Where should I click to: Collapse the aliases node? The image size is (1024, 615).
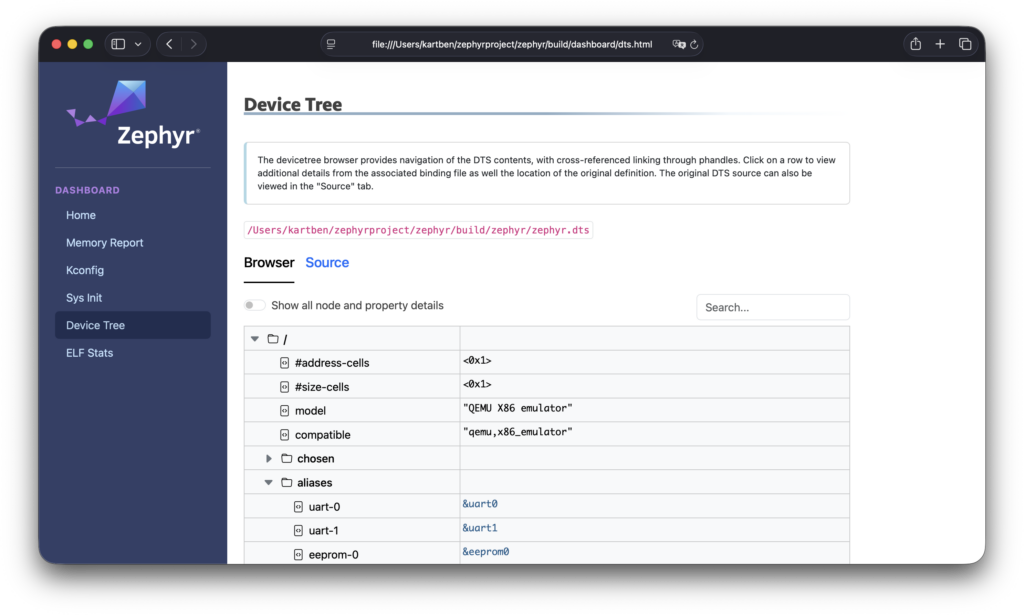269,483
